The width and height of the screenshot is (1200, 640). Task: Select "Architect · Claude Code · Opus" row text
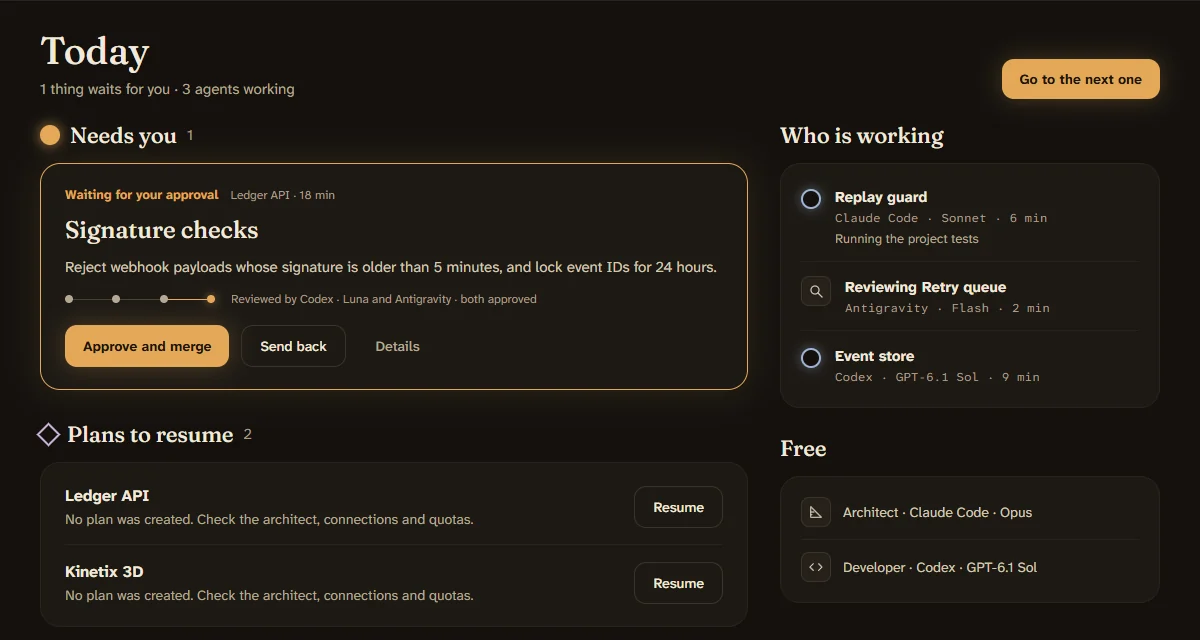[x=937, y=512]
